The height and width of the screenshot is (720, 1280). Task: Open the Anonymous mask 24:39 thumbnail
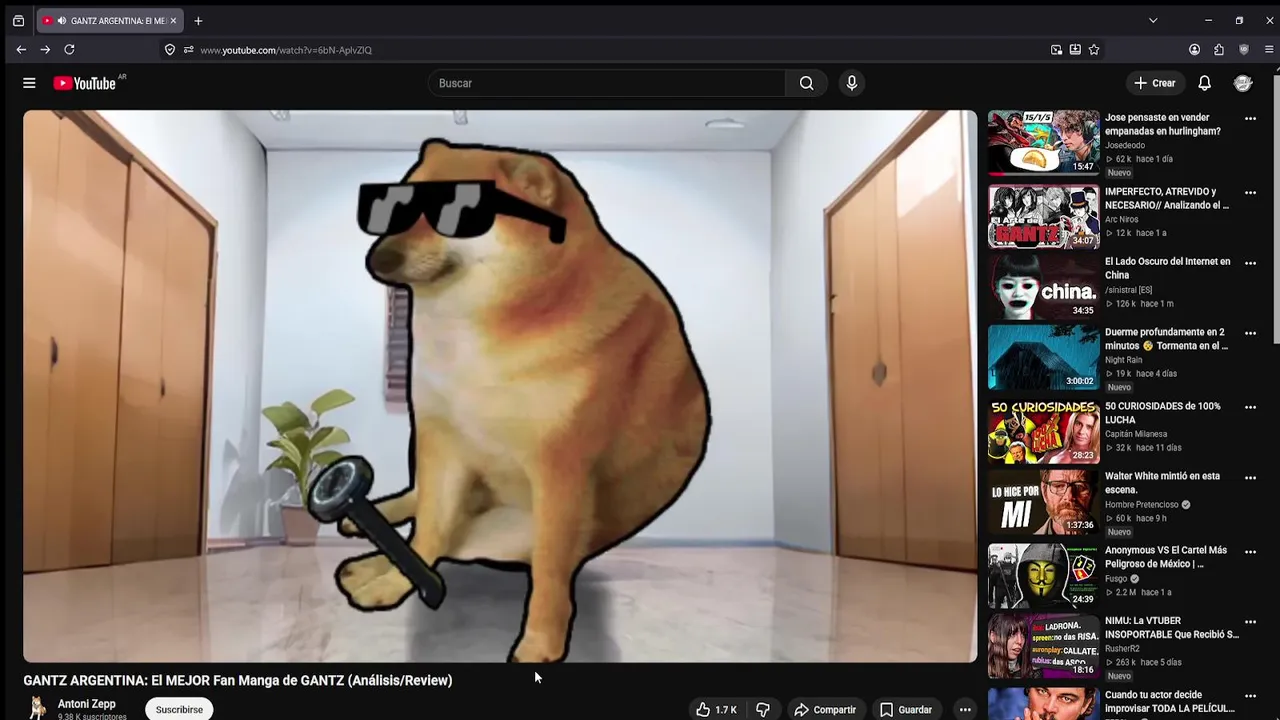point(1043,576)
